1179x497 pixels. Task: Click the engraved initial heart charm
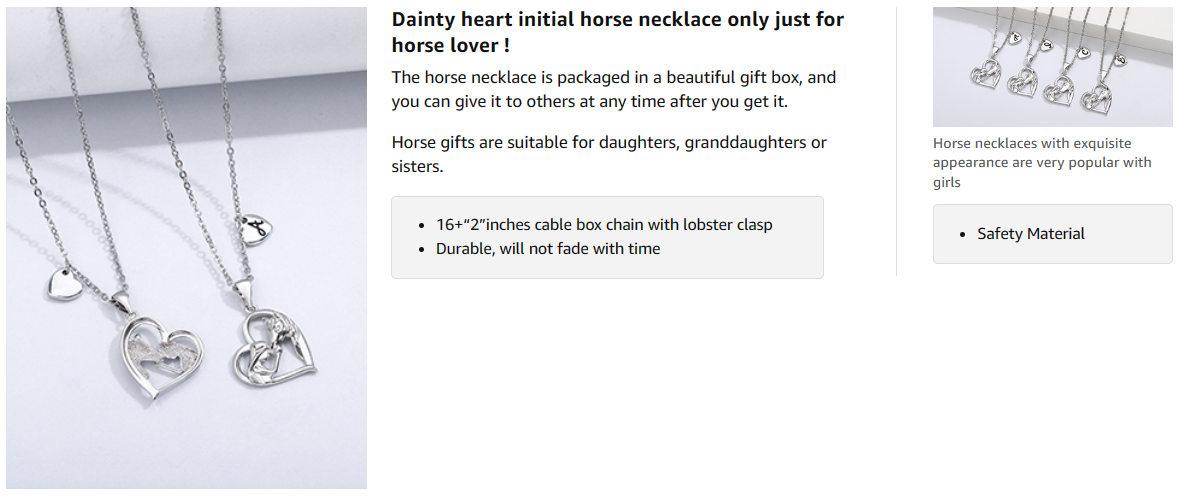point(254,225)
